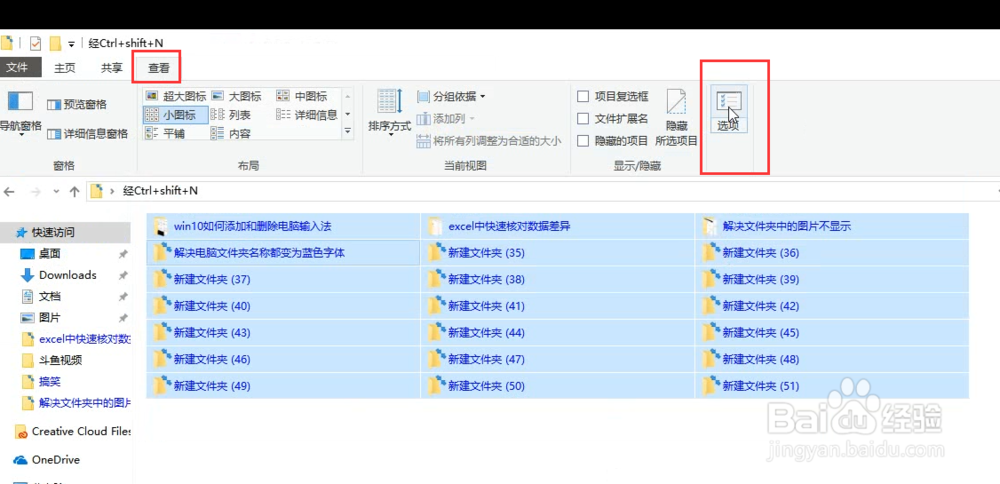Select folder 新建文件夹 (50)
Viewport: 1000px width, 484px height.
557,386
